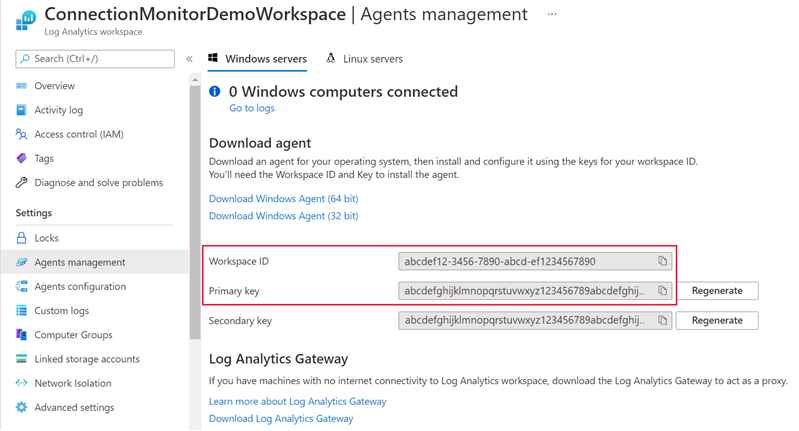Open Diagnose and solve problems
The height and width of the screenshot is (431, 799).
[x=98, y=183]
